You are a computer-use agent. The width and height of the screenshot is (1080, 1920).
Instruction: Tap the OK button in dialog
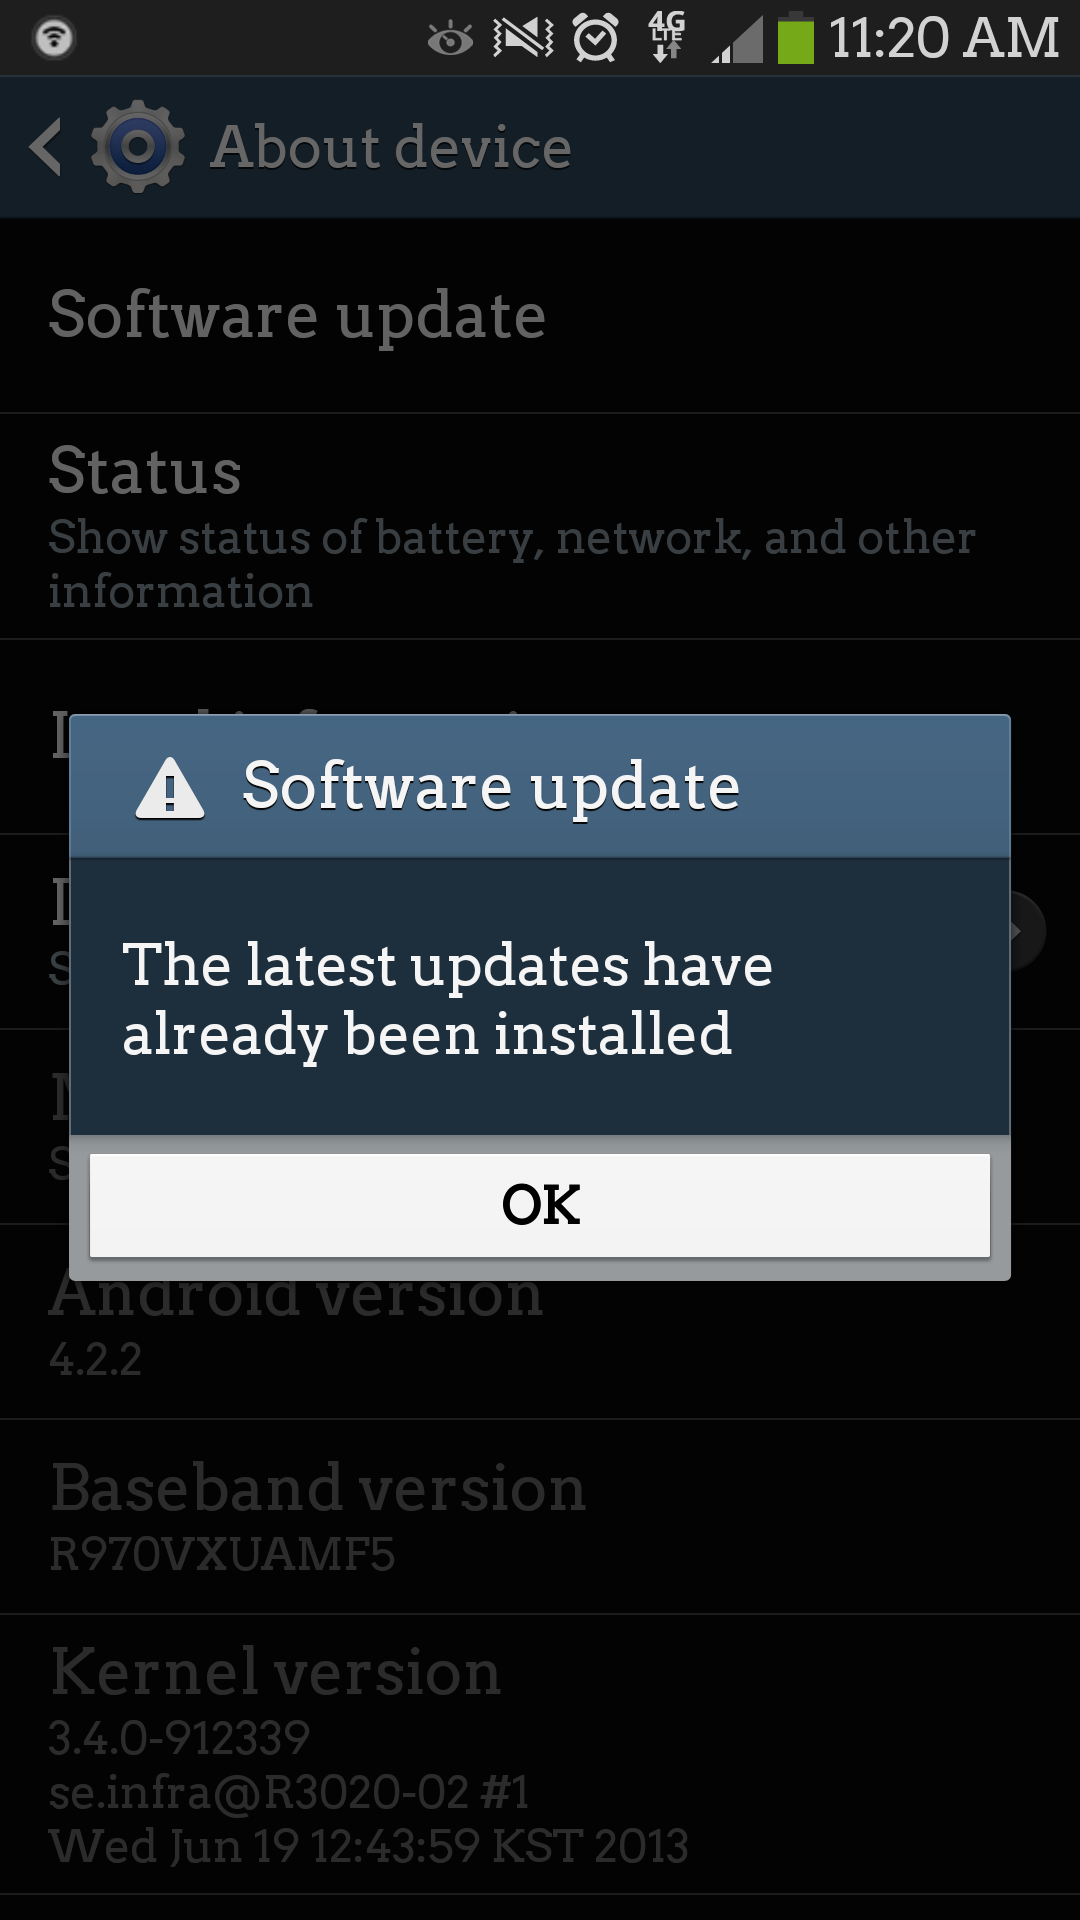(x=540, y=1205)
